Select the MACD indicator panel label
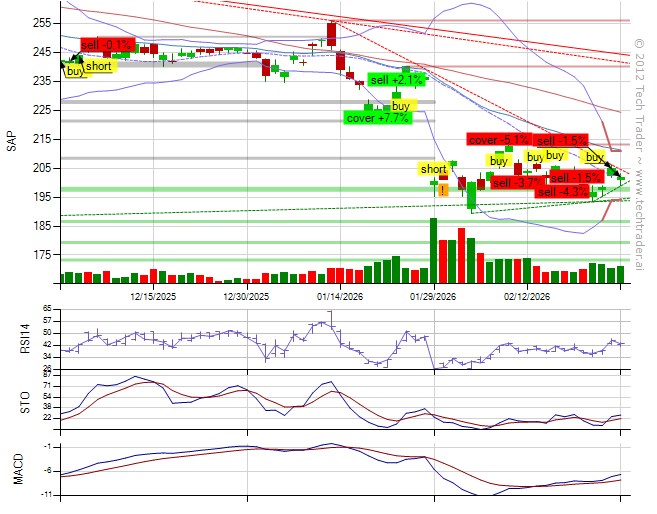This screenshot has width=657, height=514. tap(12, 469)
